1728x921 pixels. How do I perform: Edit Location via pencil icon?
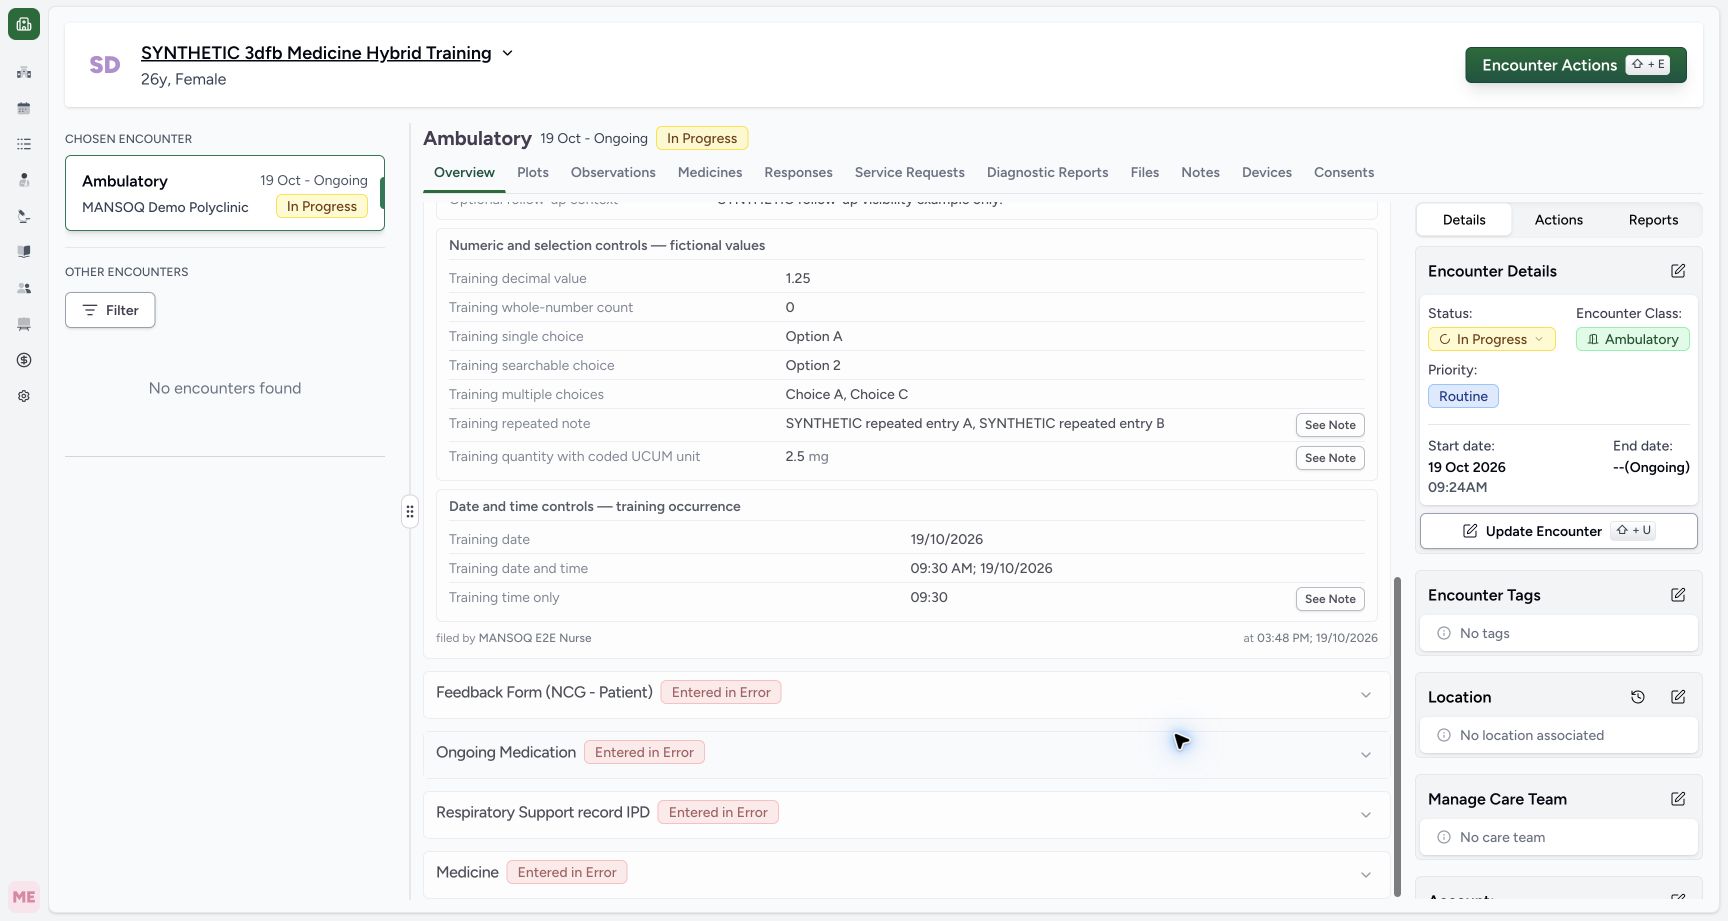point(1678,697)
